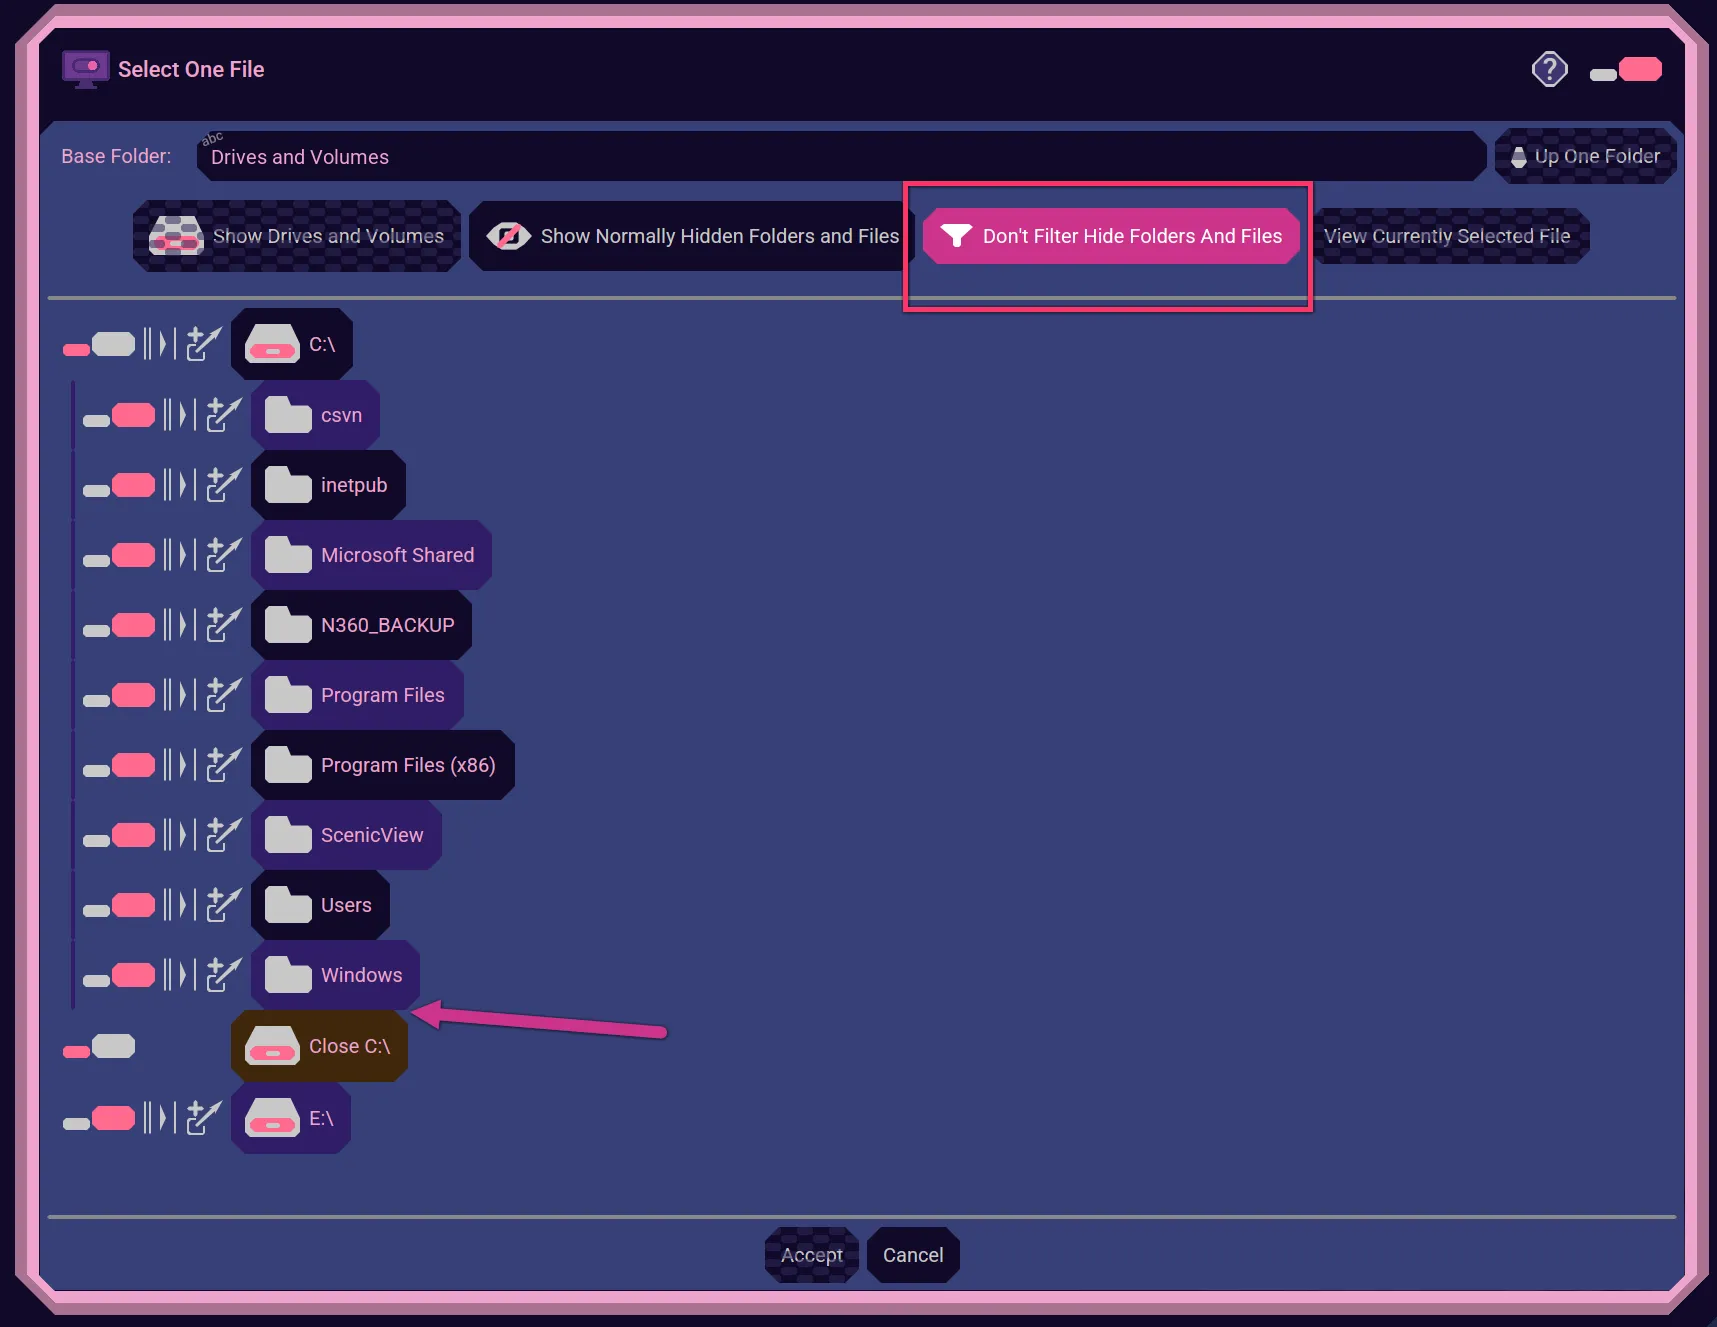This screenshot has height=1327, width=1717.
Task: Open the Microsoft Shared folder
Action: click(371, 555)
